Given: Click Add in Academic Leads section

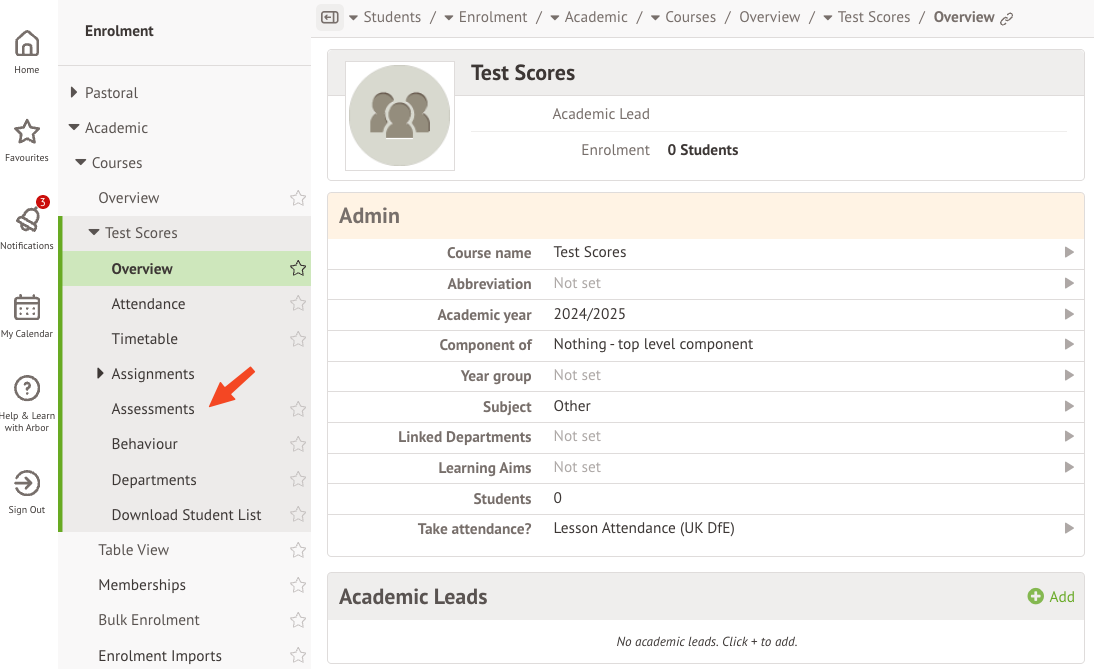Looking at the screenshot, I should [x=1051, y=597].
